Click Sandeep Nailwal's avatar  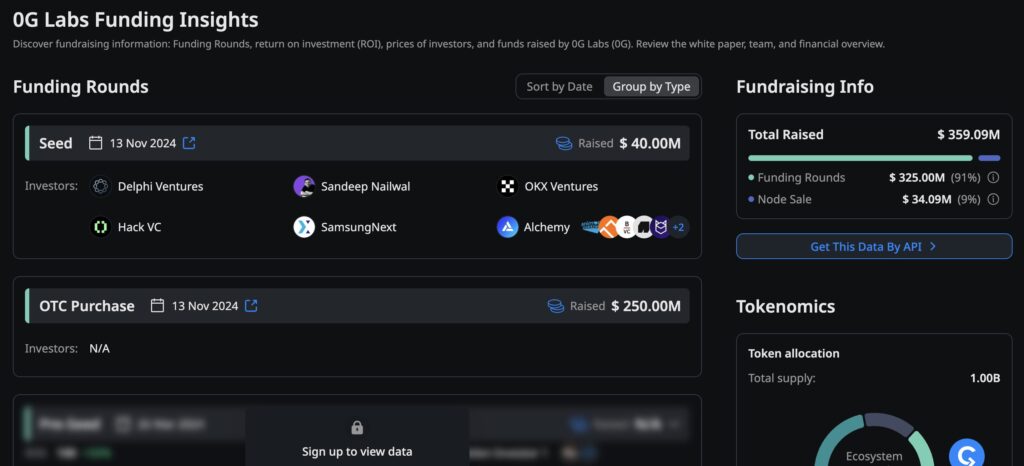(304, 187)
